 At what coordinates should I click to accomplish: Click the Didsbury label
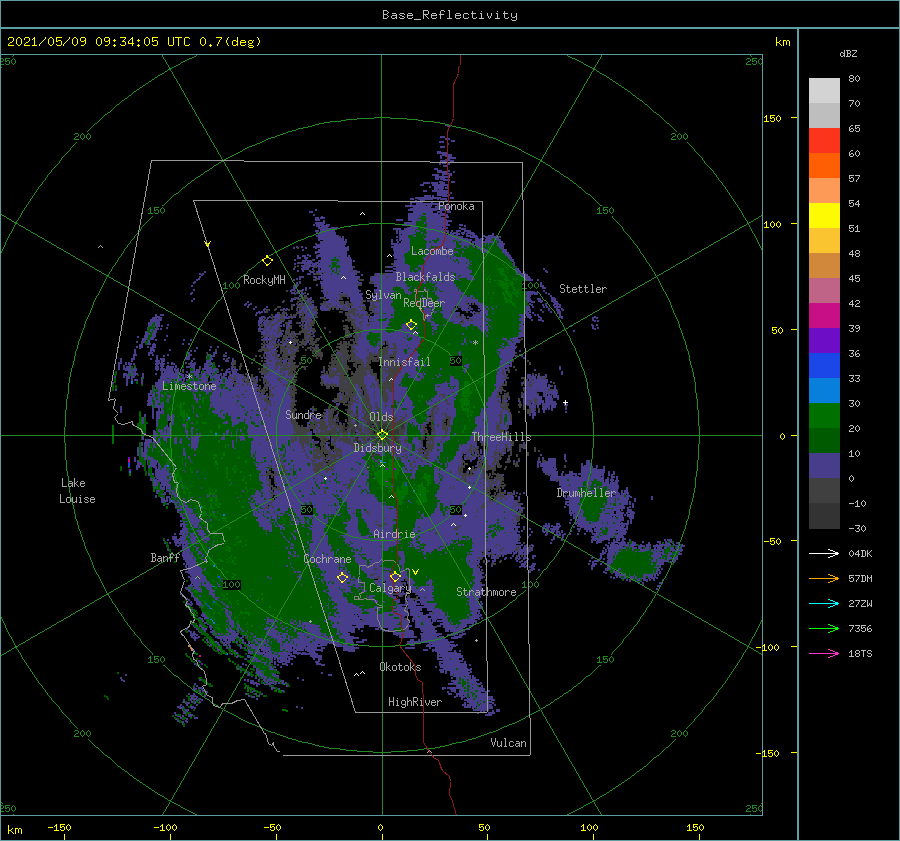coord(377,448)
